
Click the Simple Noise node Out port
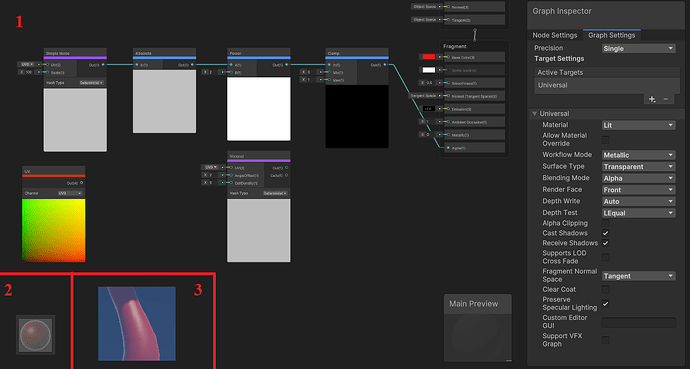(103, 65)
